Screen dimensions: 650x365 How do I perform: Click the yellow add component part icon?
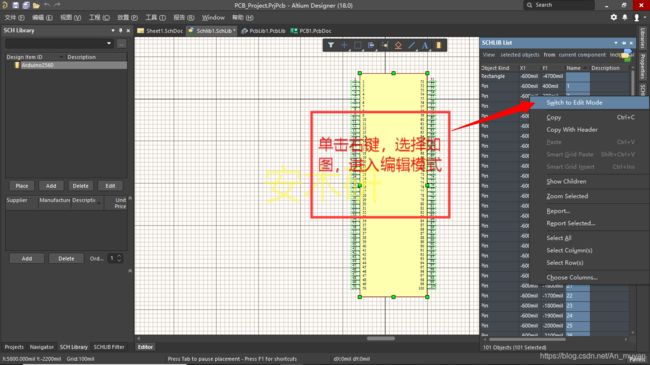(x=439, y=45)
